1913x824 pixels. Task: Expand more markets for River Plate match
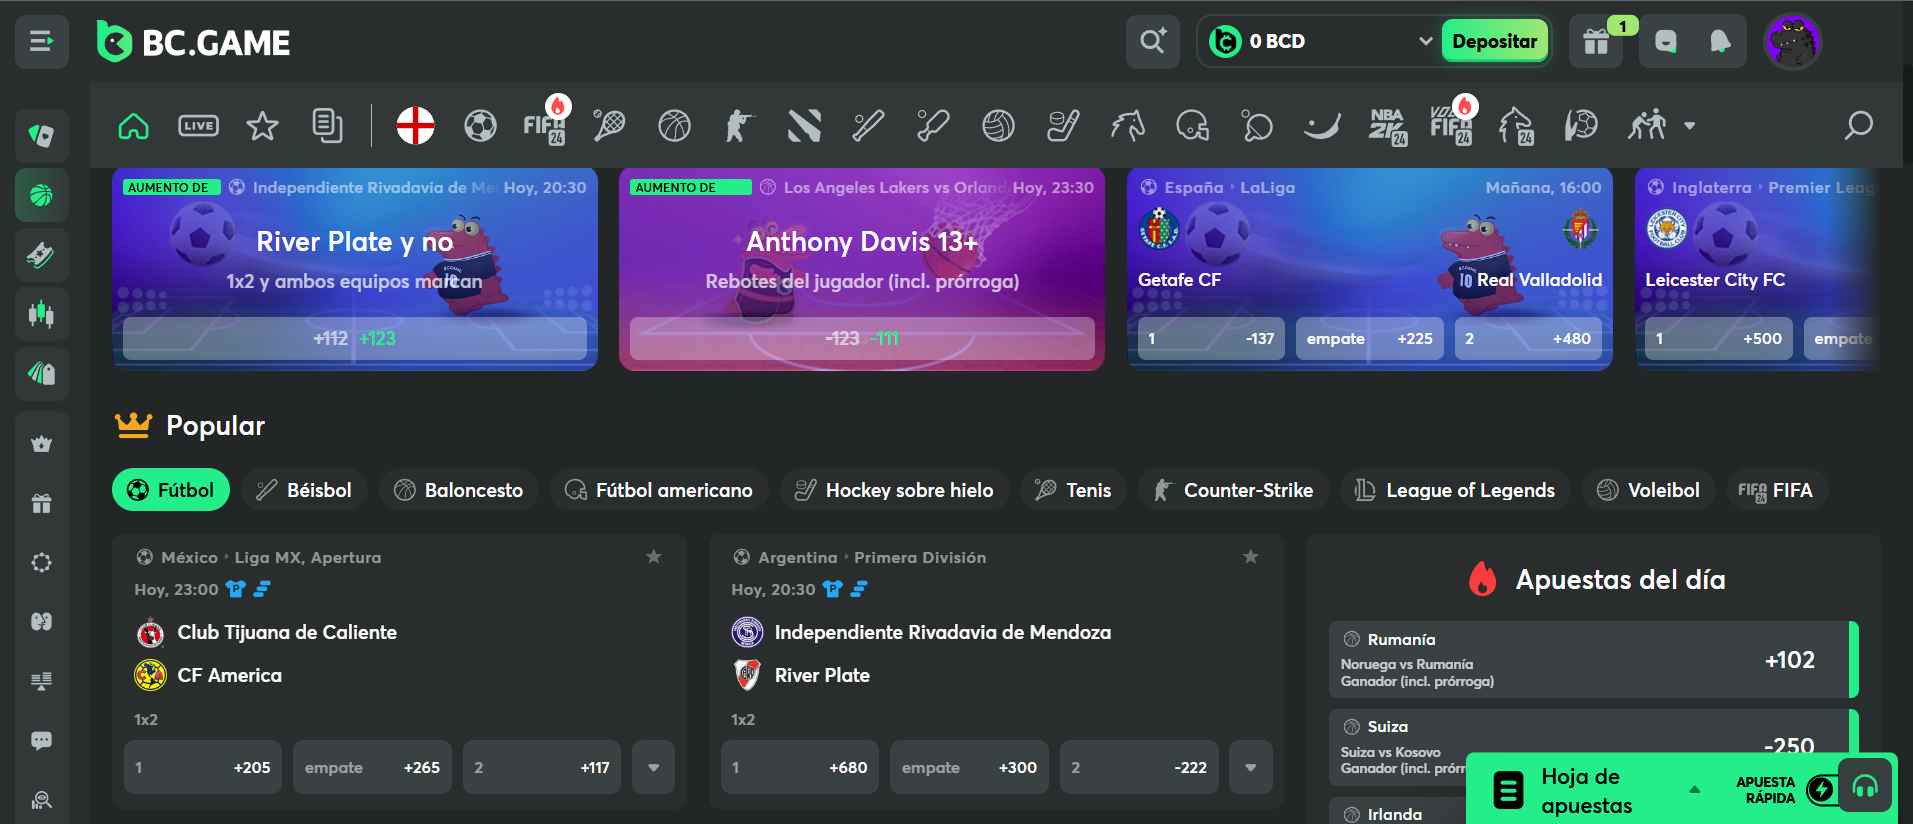1250,767
